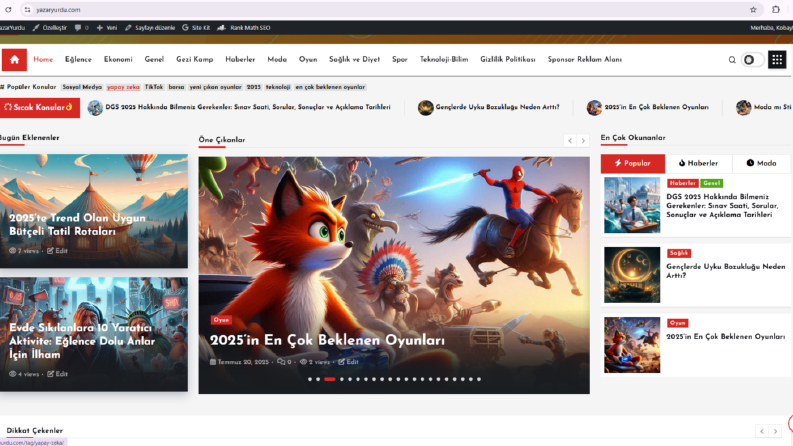Select the Moda tab in sidebar
Screen dimensions: 793x446
pyautogui.click(x=761, y=163)
